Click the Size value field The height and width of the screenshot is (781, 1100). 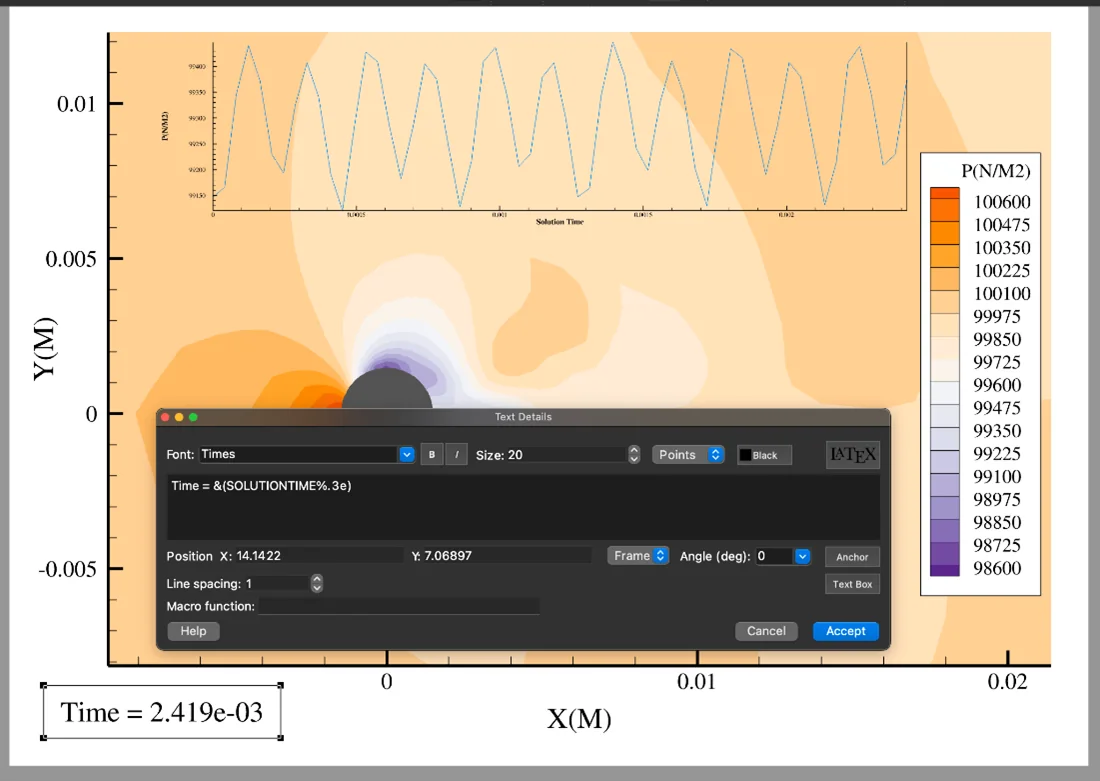[566, 455]
